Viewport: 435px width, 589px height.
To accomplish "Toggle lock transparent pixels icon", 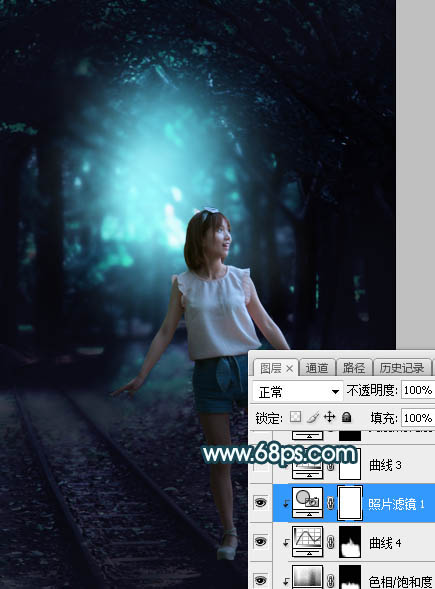I will [296, 417].
